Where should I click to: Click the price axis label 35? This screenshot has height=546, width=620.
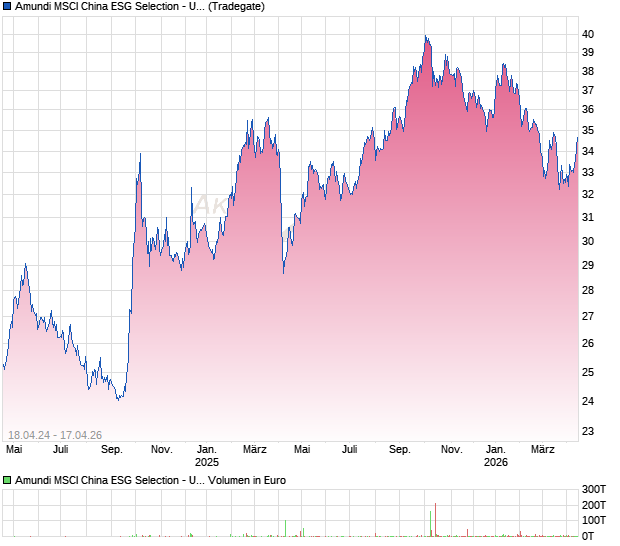pos(588,130)
